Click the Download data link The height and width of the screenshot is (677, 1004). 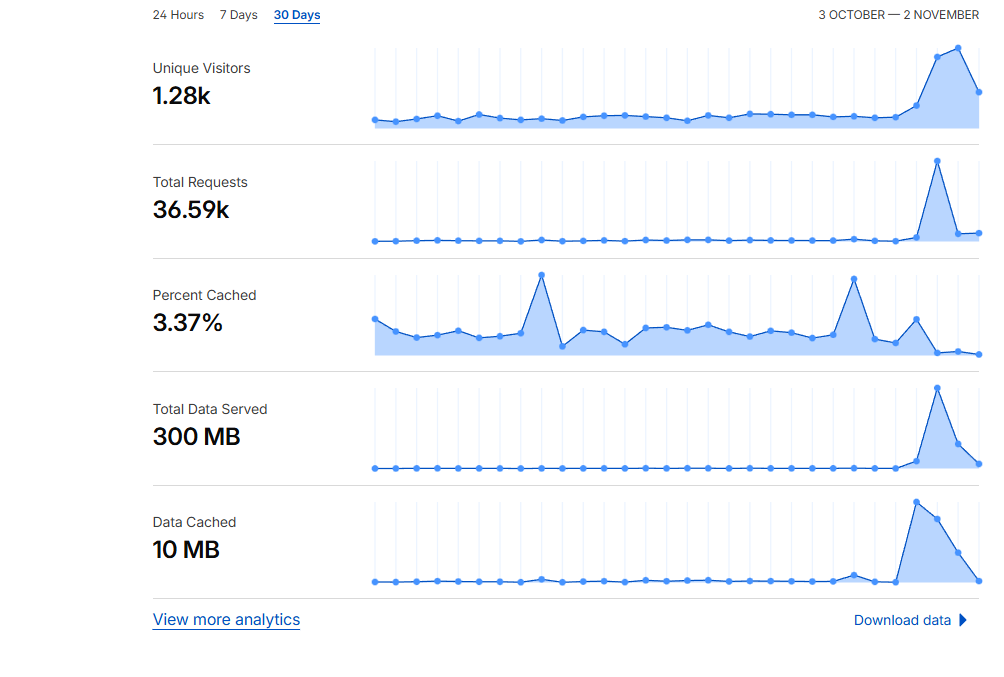pyautogui.click(x=902, y=620)
